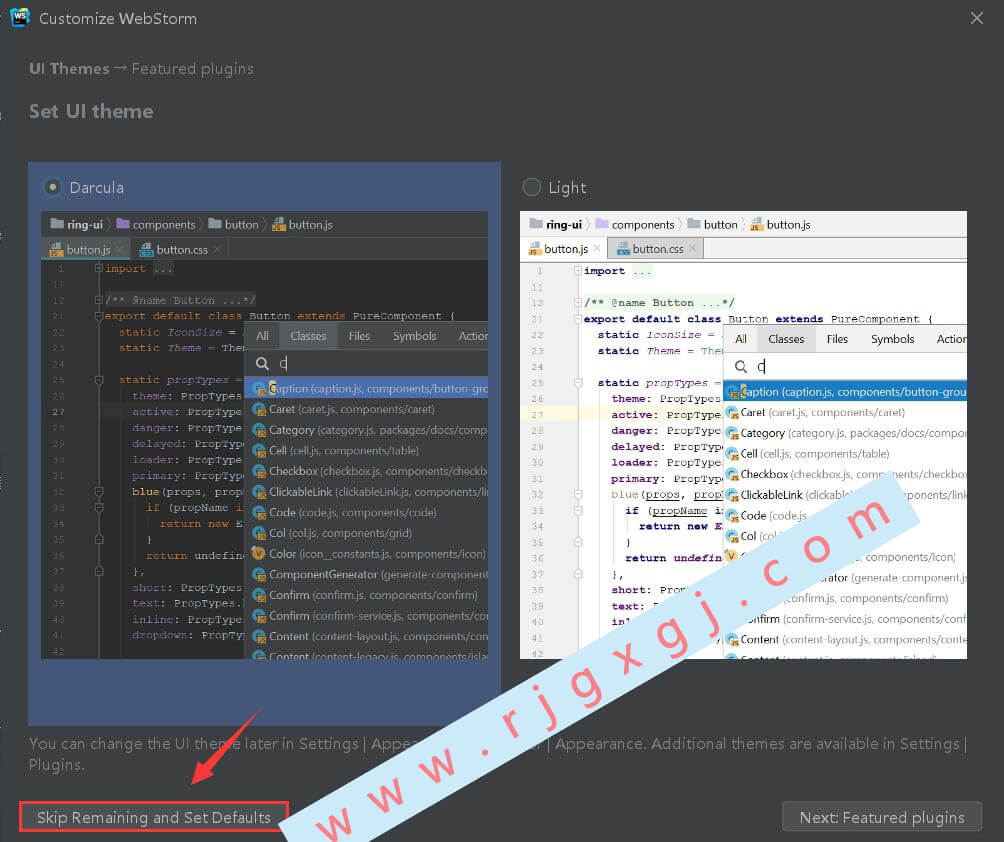Click the WebStorm logo icon
This screenshot has height=842, width=1004.
click(20, 17)
